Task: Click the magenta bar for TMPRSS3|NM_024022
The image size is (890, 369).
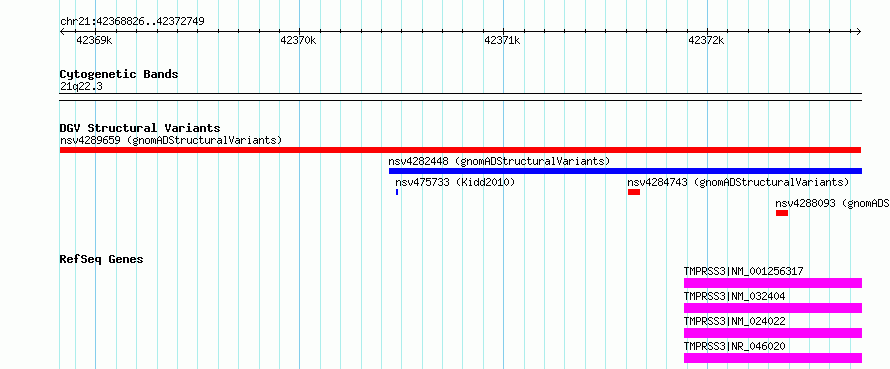Action: [773, 333]
